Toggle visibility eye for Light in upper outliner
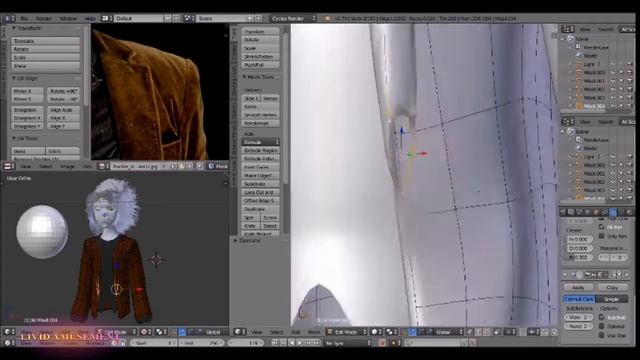Screen dimensions: 640x360 click(x=613, y=64)
